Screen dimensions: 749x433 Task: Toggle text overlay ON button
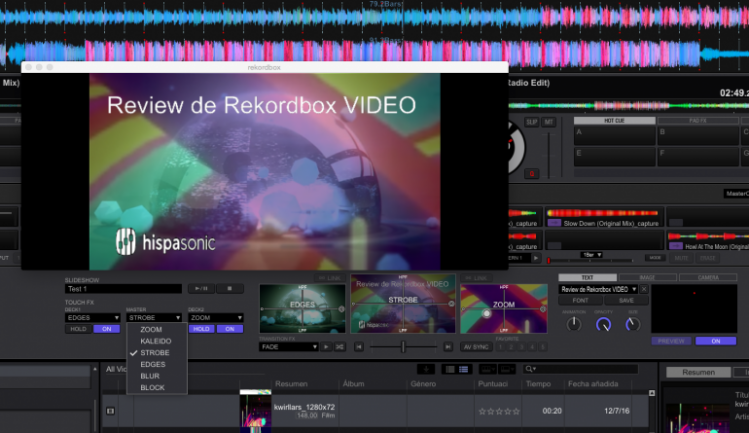tap(716, 341)
